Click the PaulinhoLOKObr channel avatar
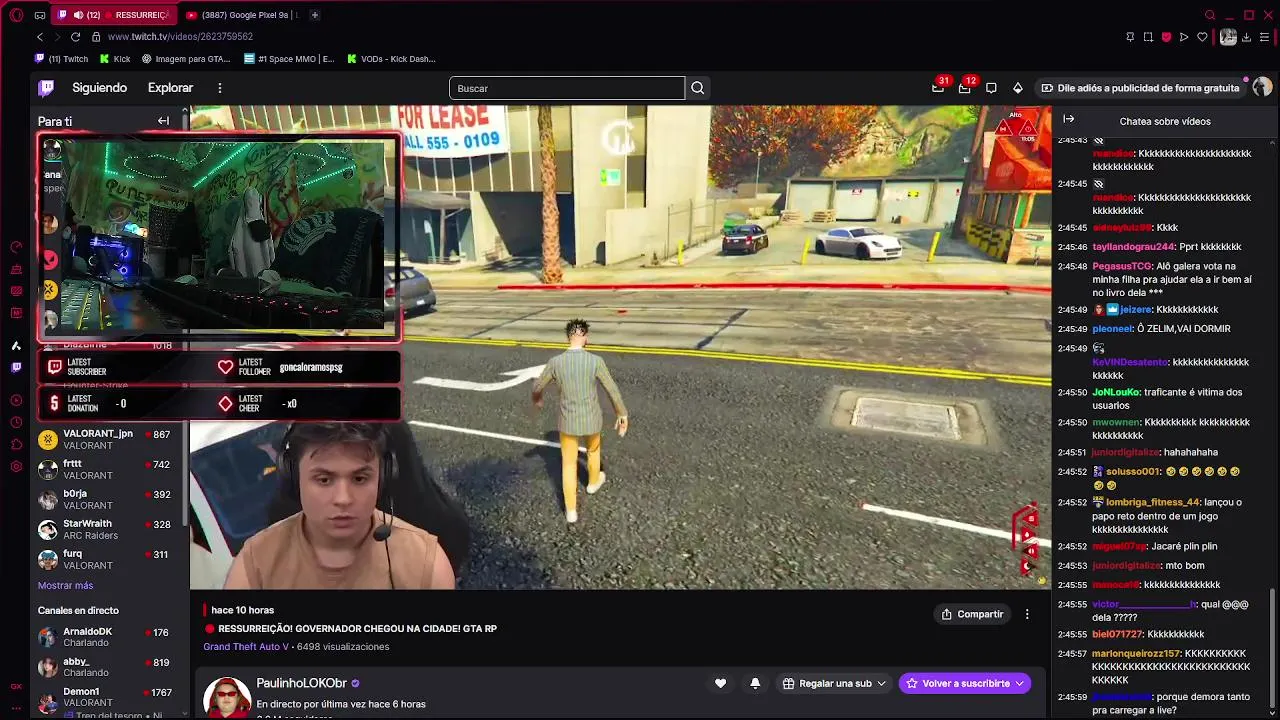Viewport: 1280px width, 720px height. pos(227,696)
